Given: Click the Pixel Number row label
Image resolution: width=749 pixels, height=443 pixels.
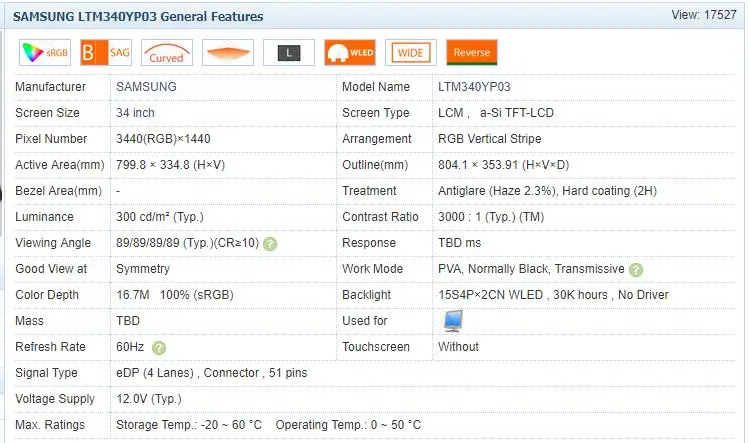Looking at the screenshot, I should 51,139.
